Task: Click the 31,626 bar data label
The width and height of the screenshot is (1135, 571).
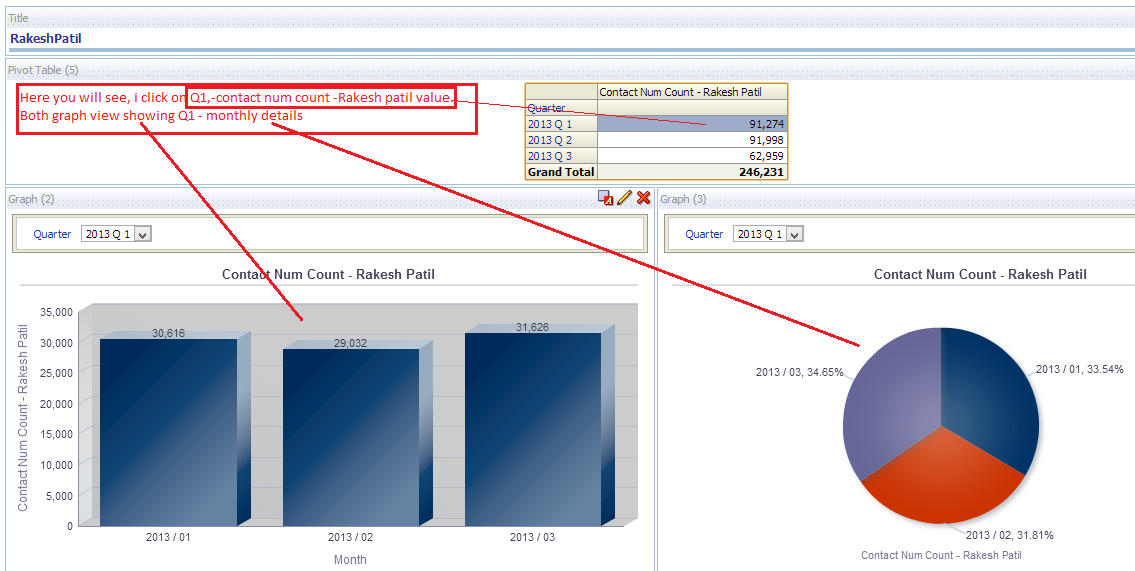Action: [x=532, y=327]
